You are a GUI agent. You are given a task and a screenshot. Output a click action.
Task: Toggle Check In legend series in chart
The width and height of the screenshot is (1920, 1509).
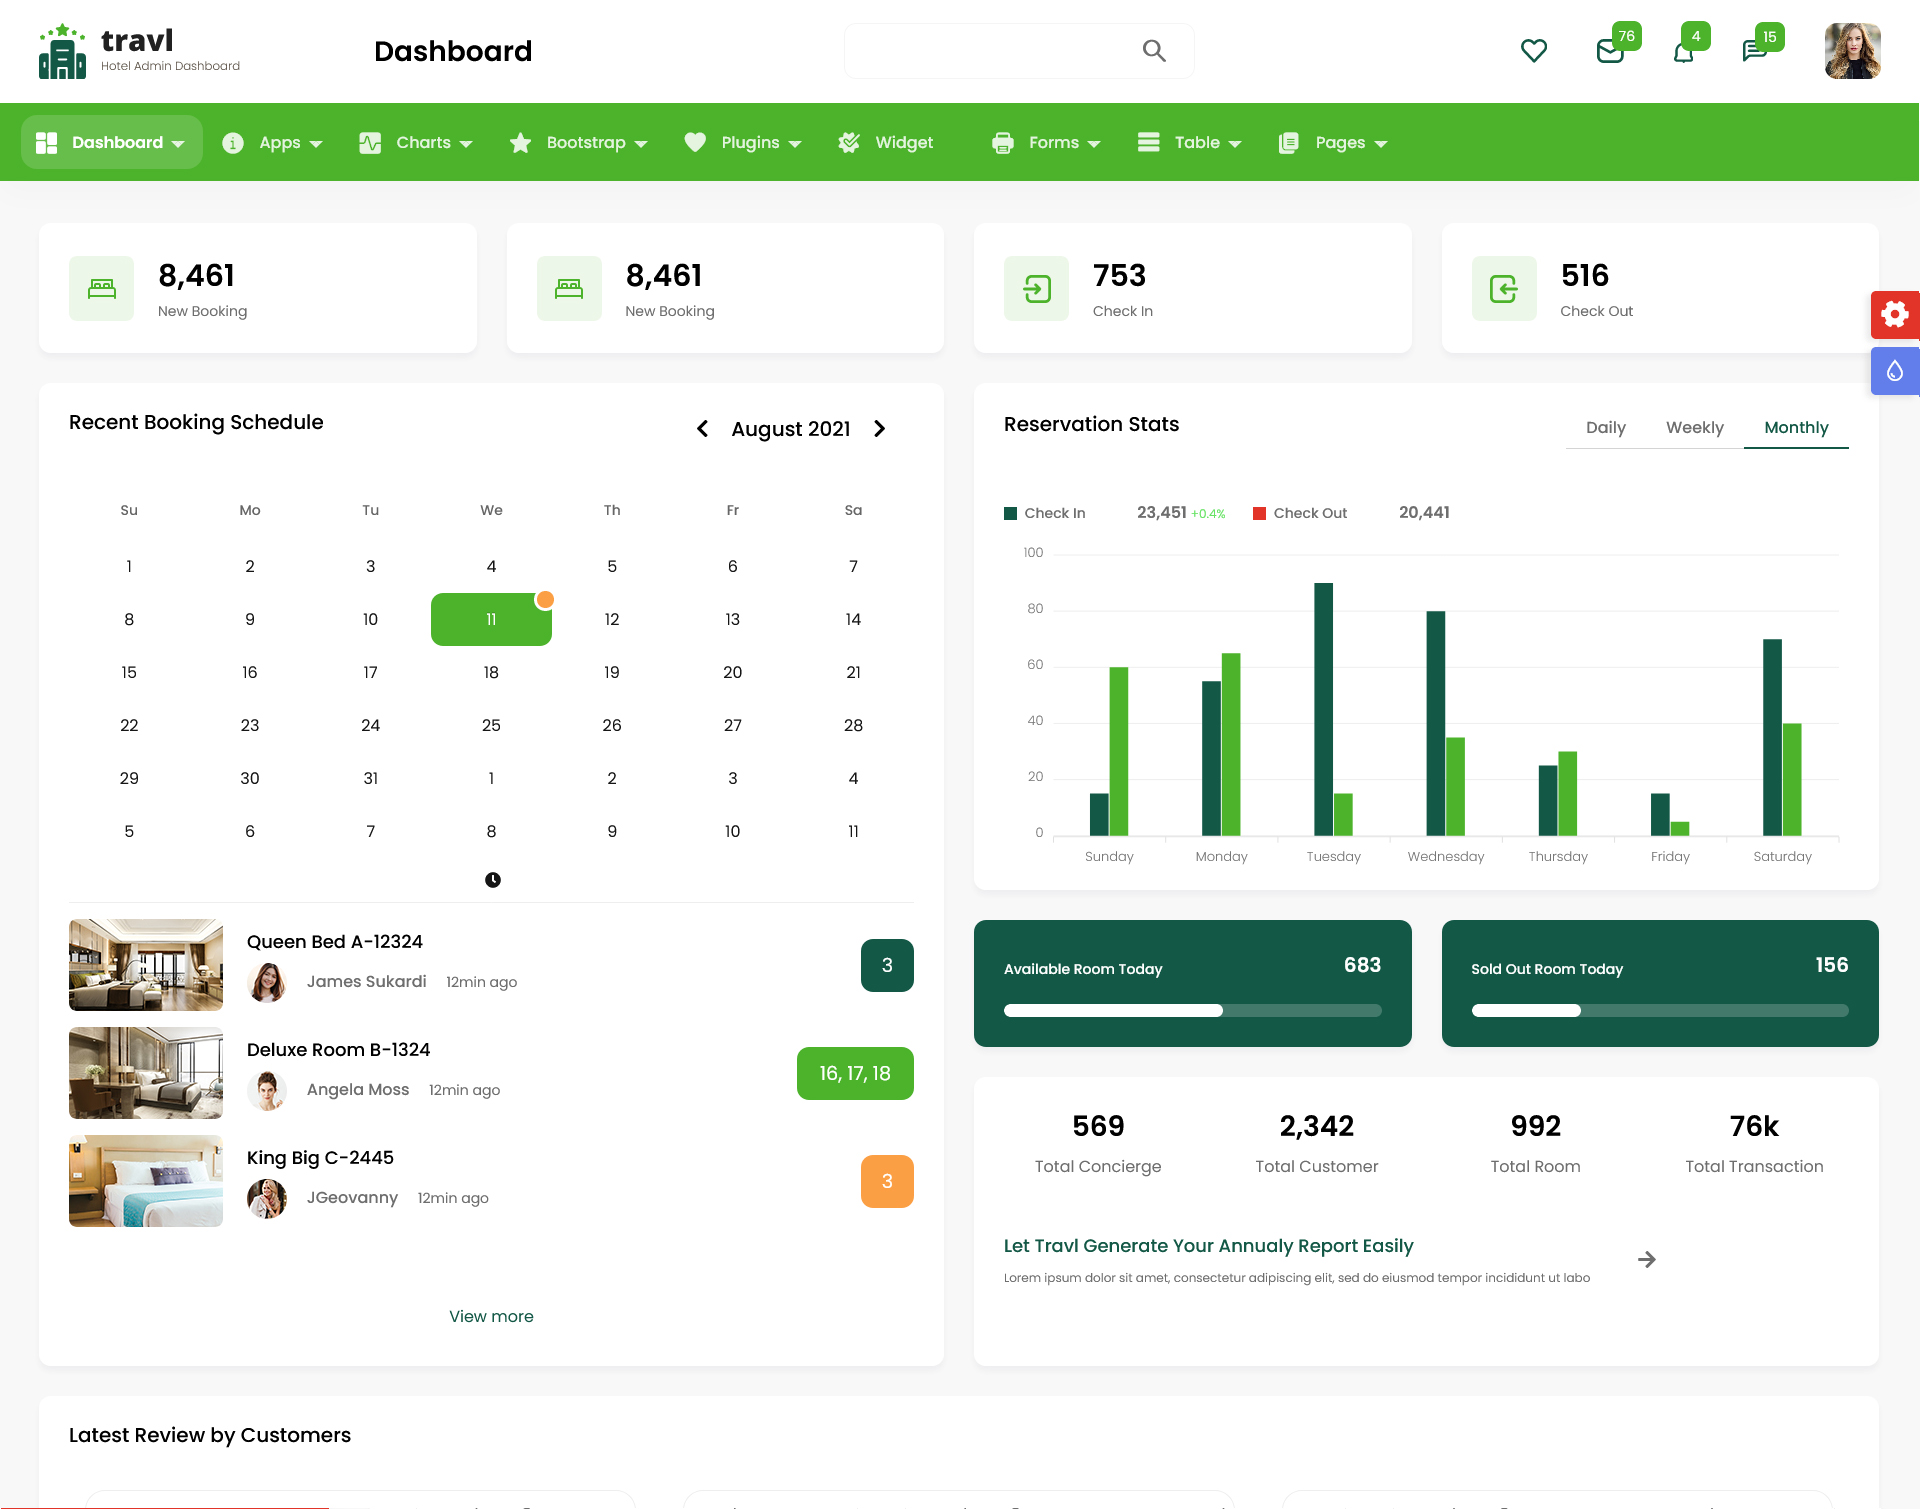[x=1045, y=513]
